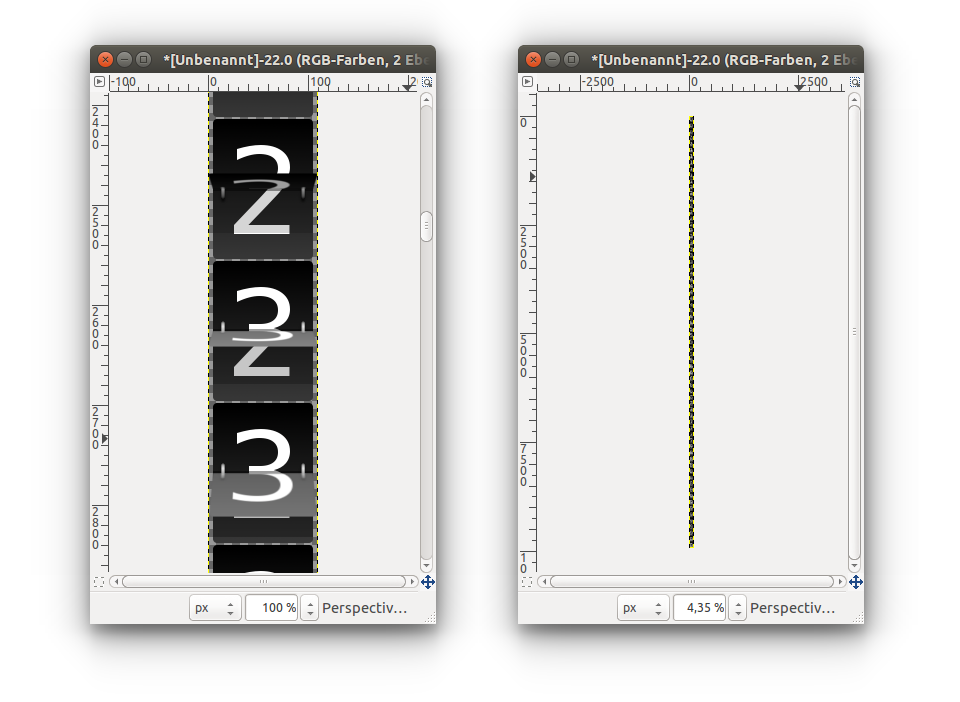Click the scroll up arrow in the right window
The image size is (960, 702).
click(x=855, y=99)
